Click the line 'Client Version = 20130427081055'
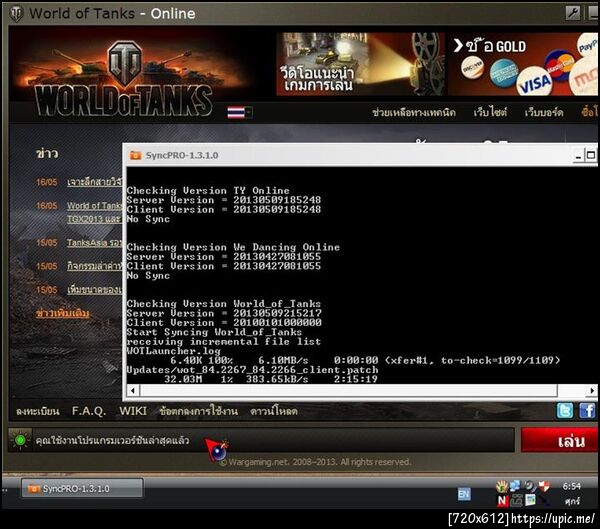This screenshot has width=600, height=529. (x=224, y=266)
